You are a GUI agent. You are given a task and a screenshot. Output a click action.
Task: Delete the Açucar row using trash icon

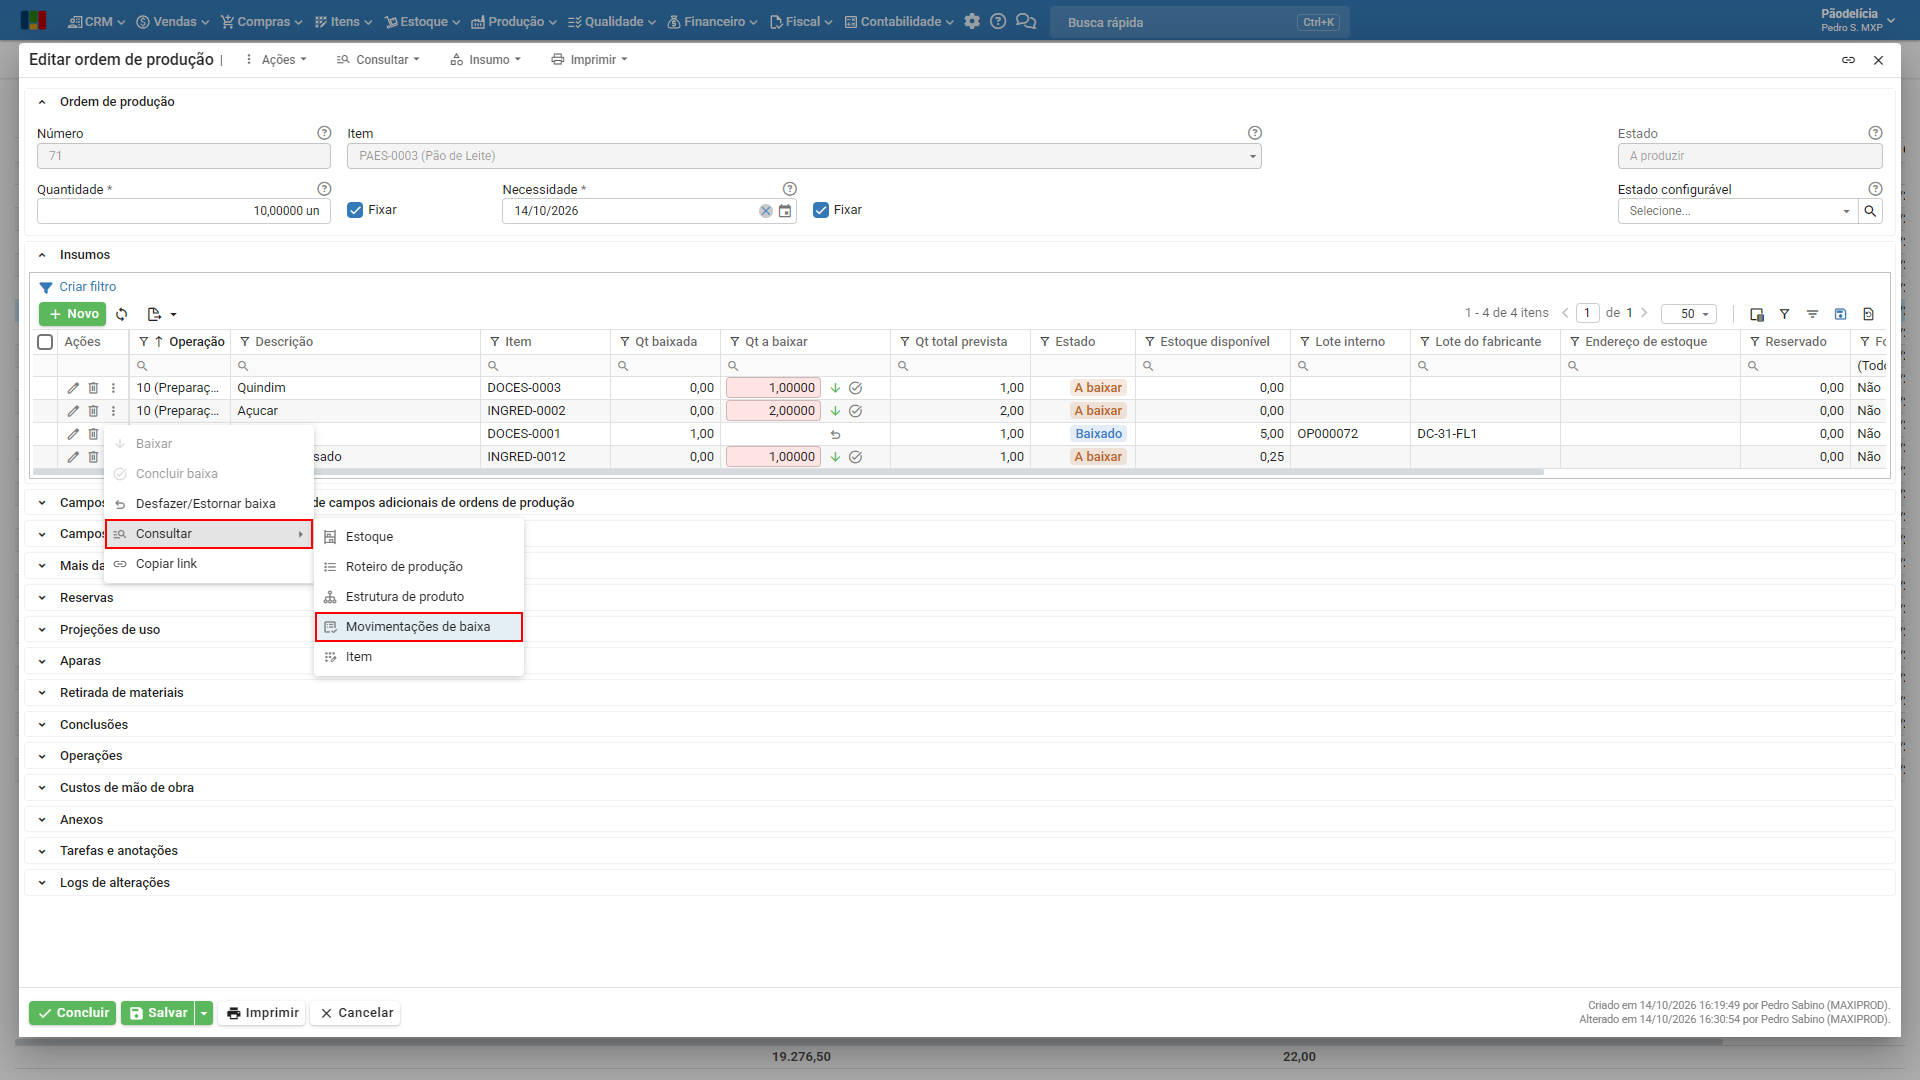coord(93,411)
